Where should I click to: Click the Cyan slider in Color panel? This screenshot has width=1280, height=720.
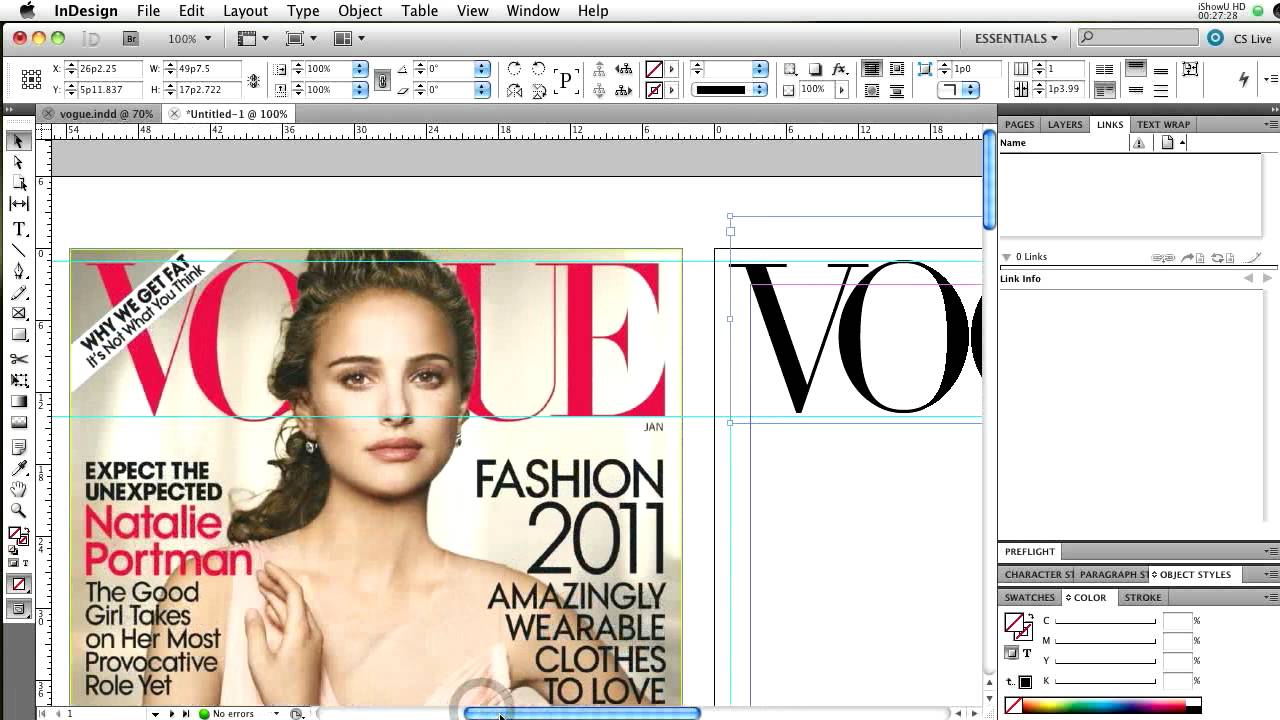(1105, 622)
